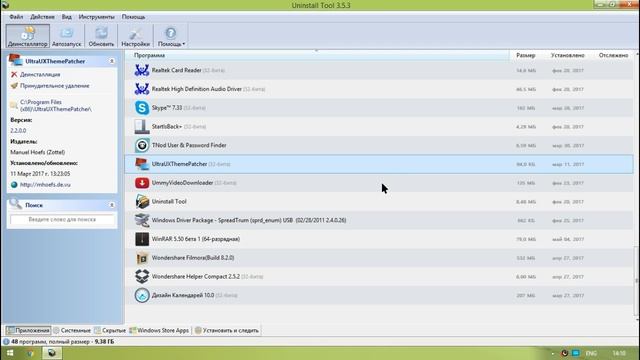Switch to the Windows Store Apps tab
Viewport: 640px width, 360px height.
tap(159, 330)
